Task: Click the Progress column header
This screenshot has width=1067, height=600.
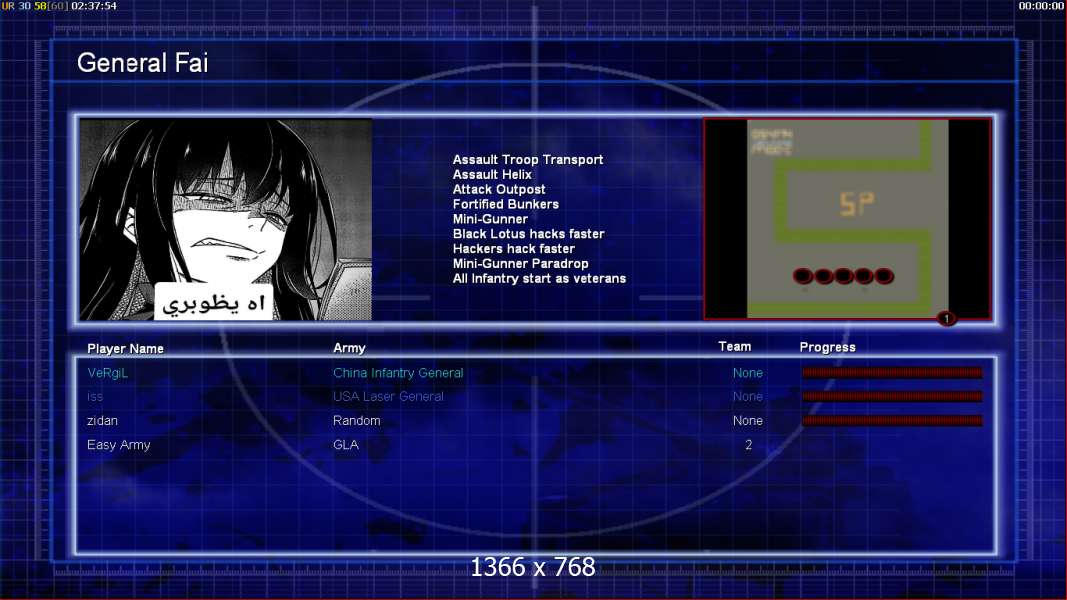Action: 827,348
